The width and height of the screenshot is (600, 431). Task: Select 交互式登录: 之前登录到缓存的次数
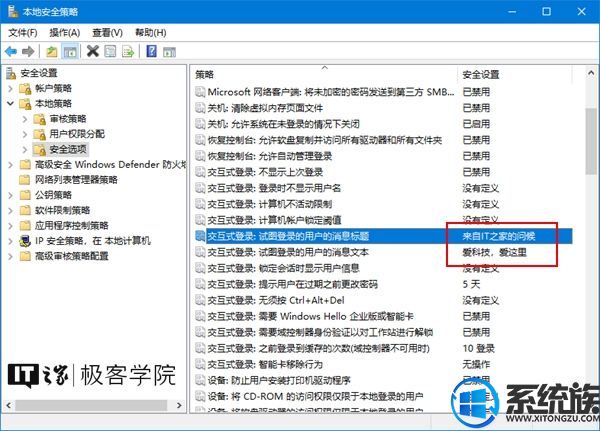[383, 349]
